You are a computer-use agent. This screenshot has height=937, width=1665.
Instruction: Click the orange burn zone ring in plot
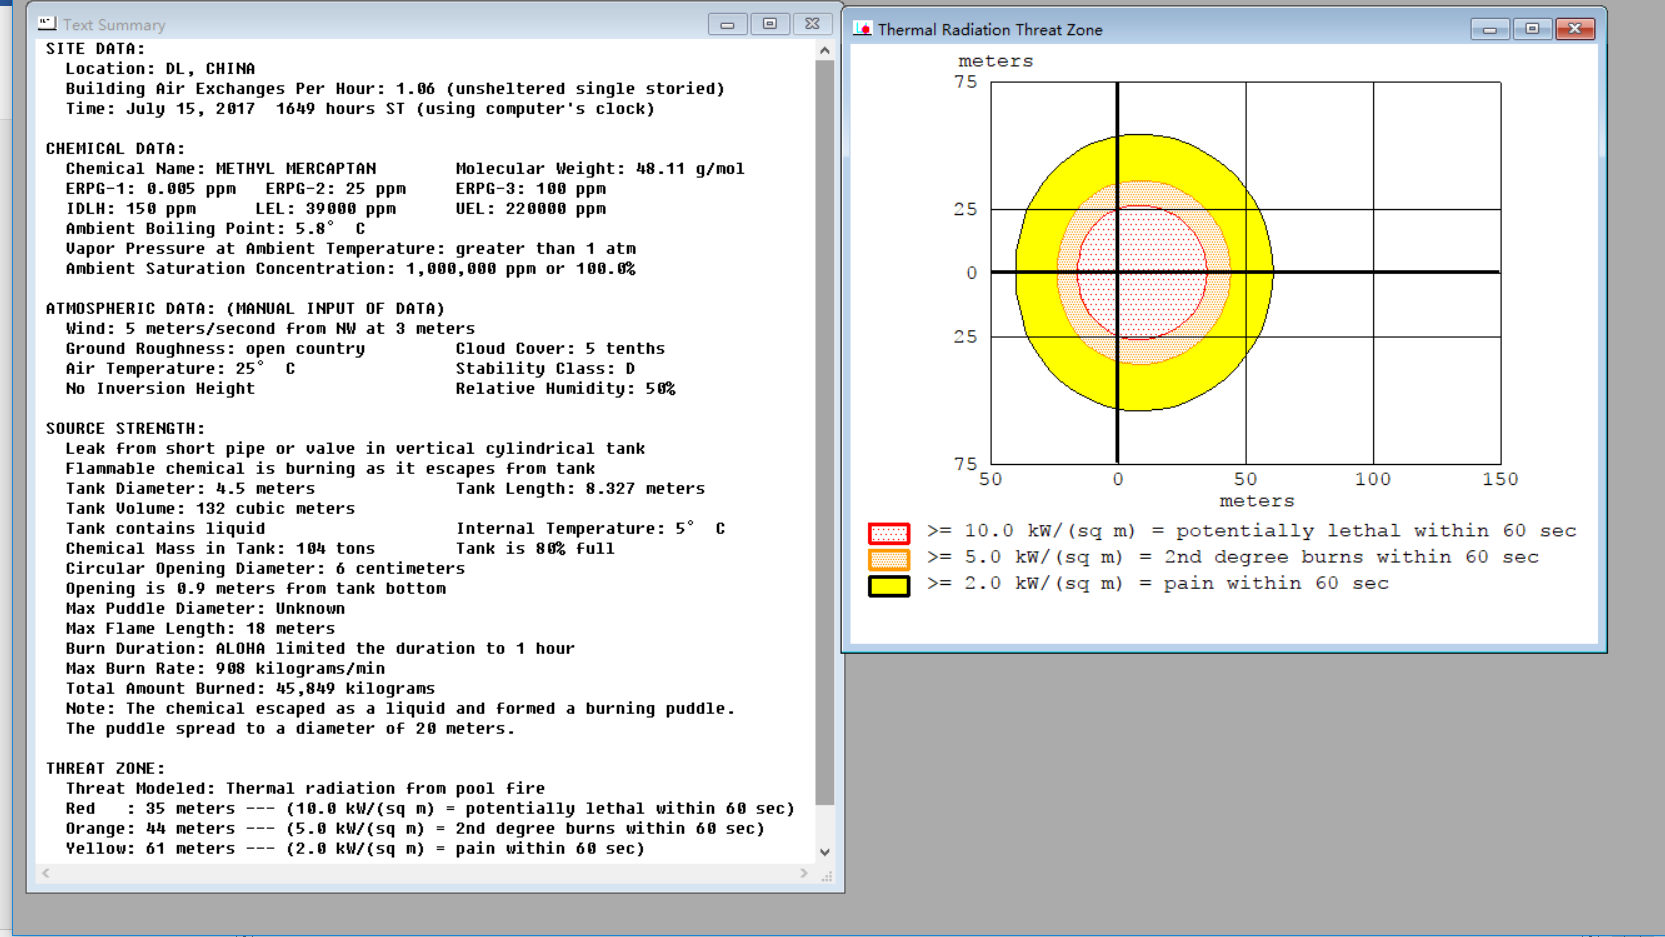1142,194
